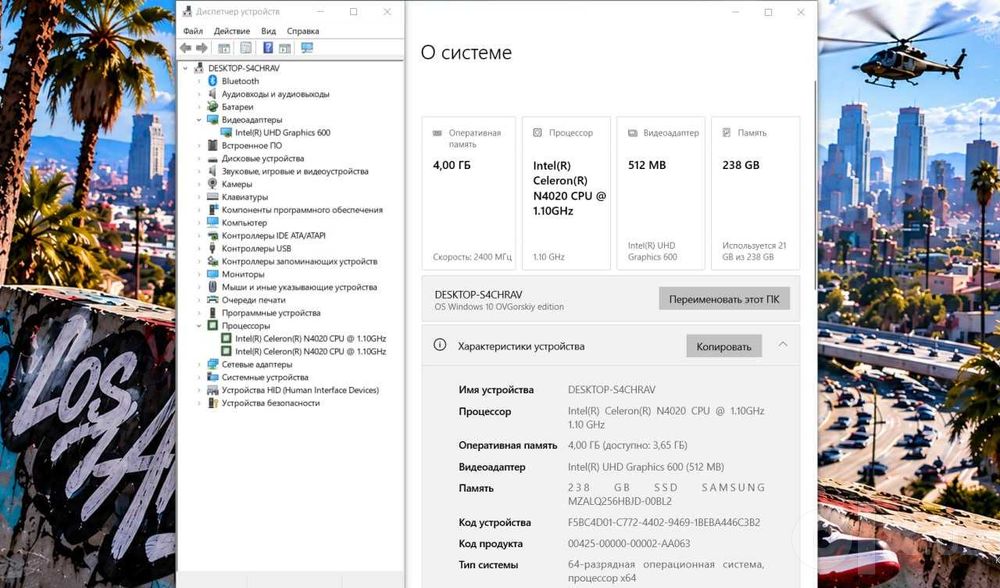Screen dimensions: 1000x588
Task: Select Компоненты программного обеспечения item
Action: click(302, 210)
